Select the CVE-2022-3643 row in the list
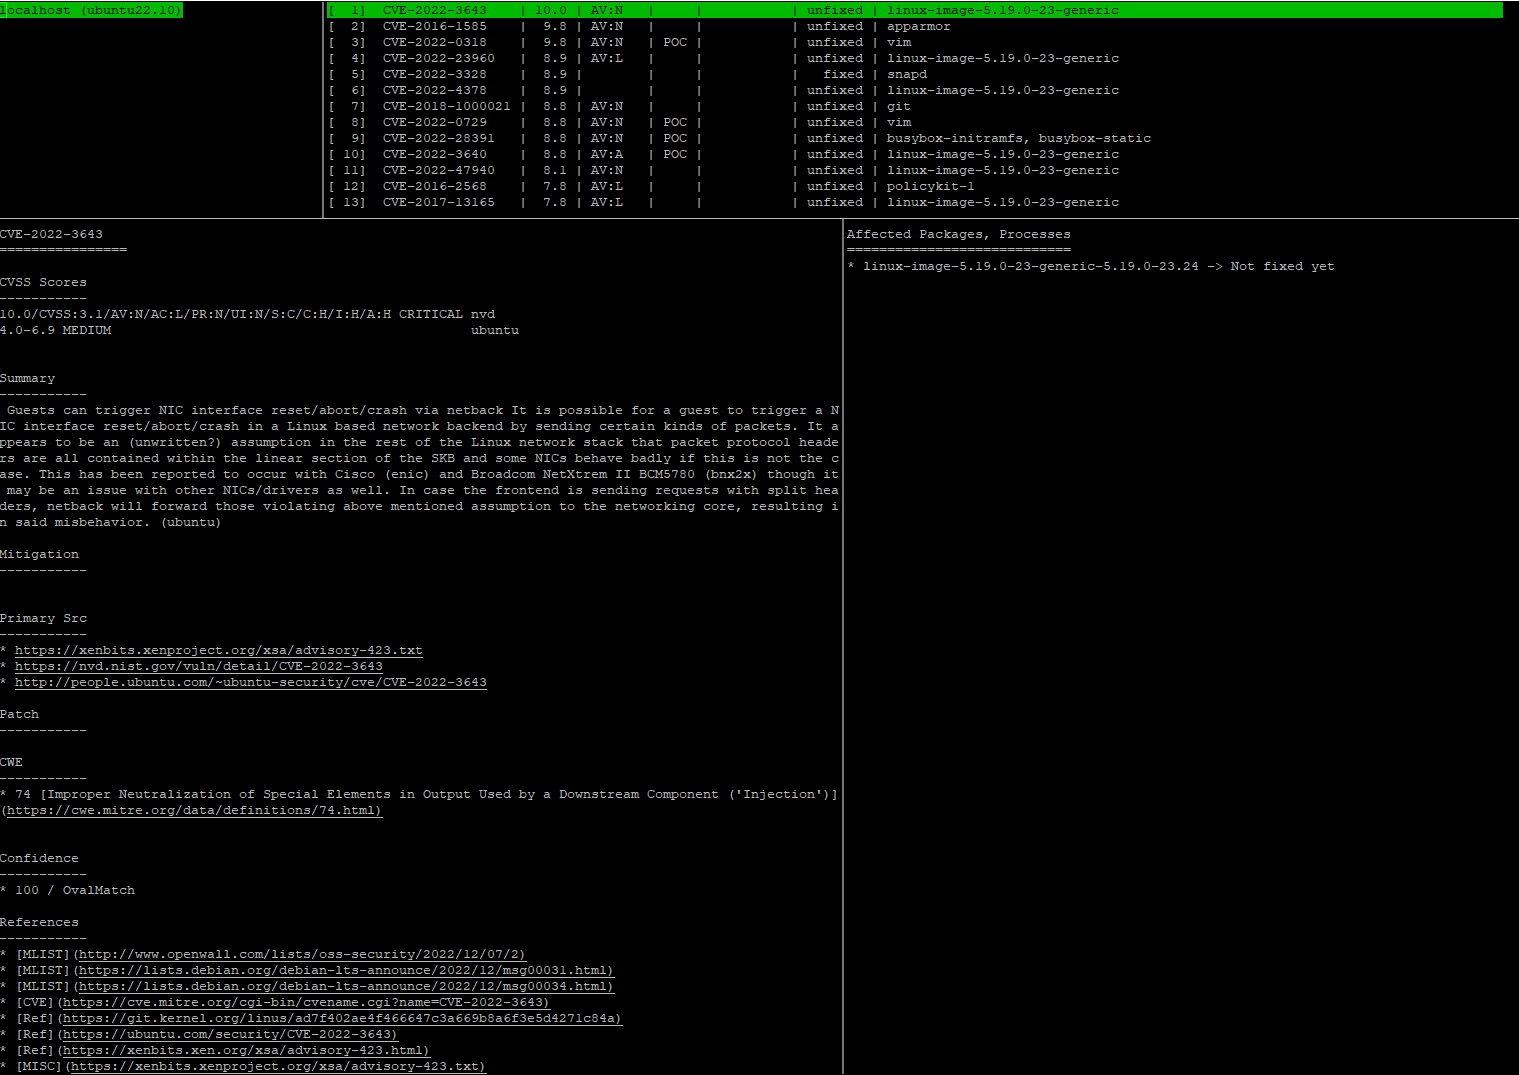The height and width of the screenshot is (1075, 1519). click(x=915, y=10)
